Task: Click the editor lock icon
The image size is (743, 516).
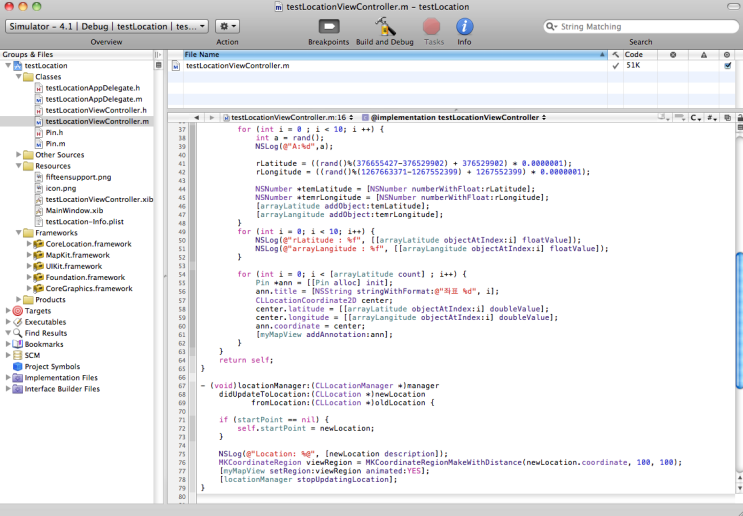Action: click(x=740, y=118)
